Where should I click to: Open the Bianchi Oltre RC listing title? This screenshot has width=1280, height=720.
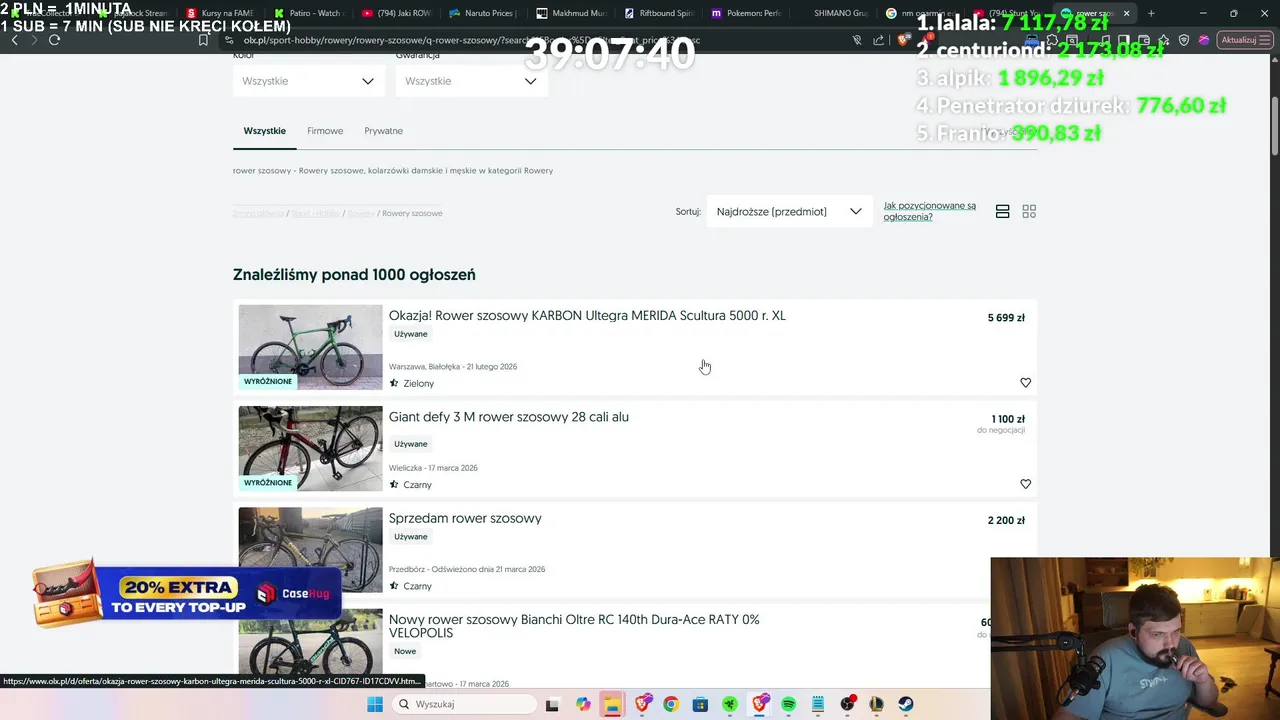point(574,626)
